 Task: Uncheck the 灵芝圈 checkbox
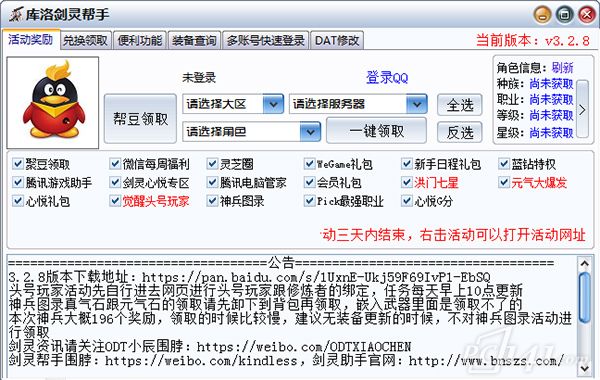point(212,164)
